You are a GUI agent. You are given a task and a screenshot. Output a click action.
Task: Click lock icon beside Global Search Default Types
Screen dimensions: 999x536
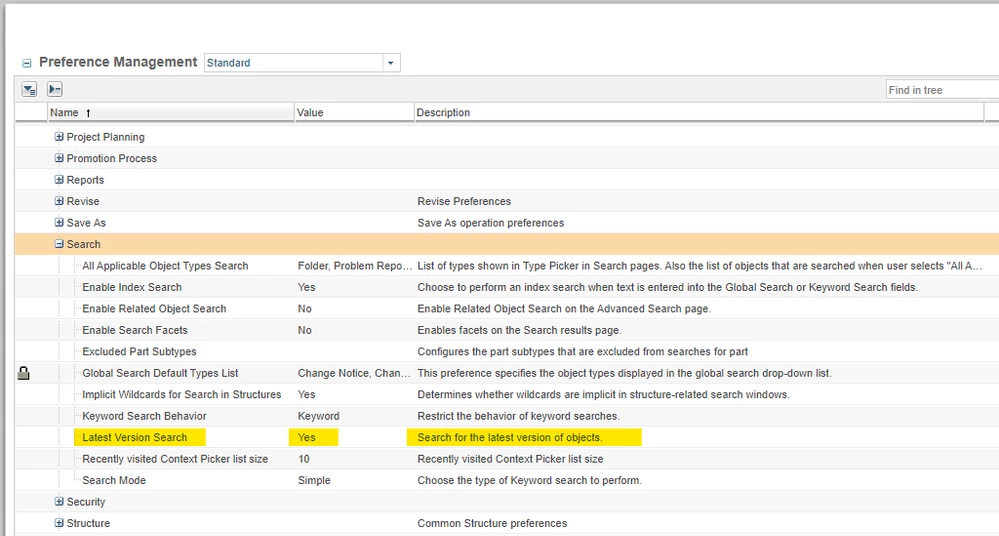click(24, 373)
